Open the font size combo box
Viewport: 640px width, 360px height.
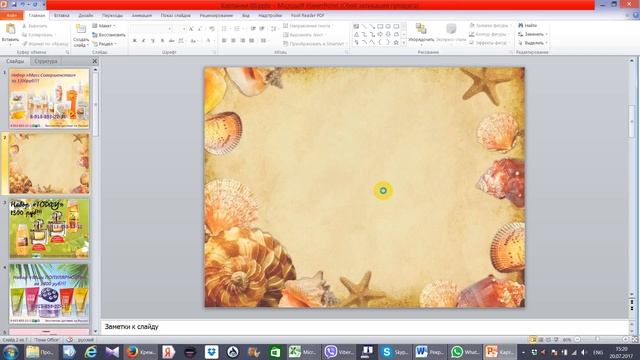[x=180, y=29]
